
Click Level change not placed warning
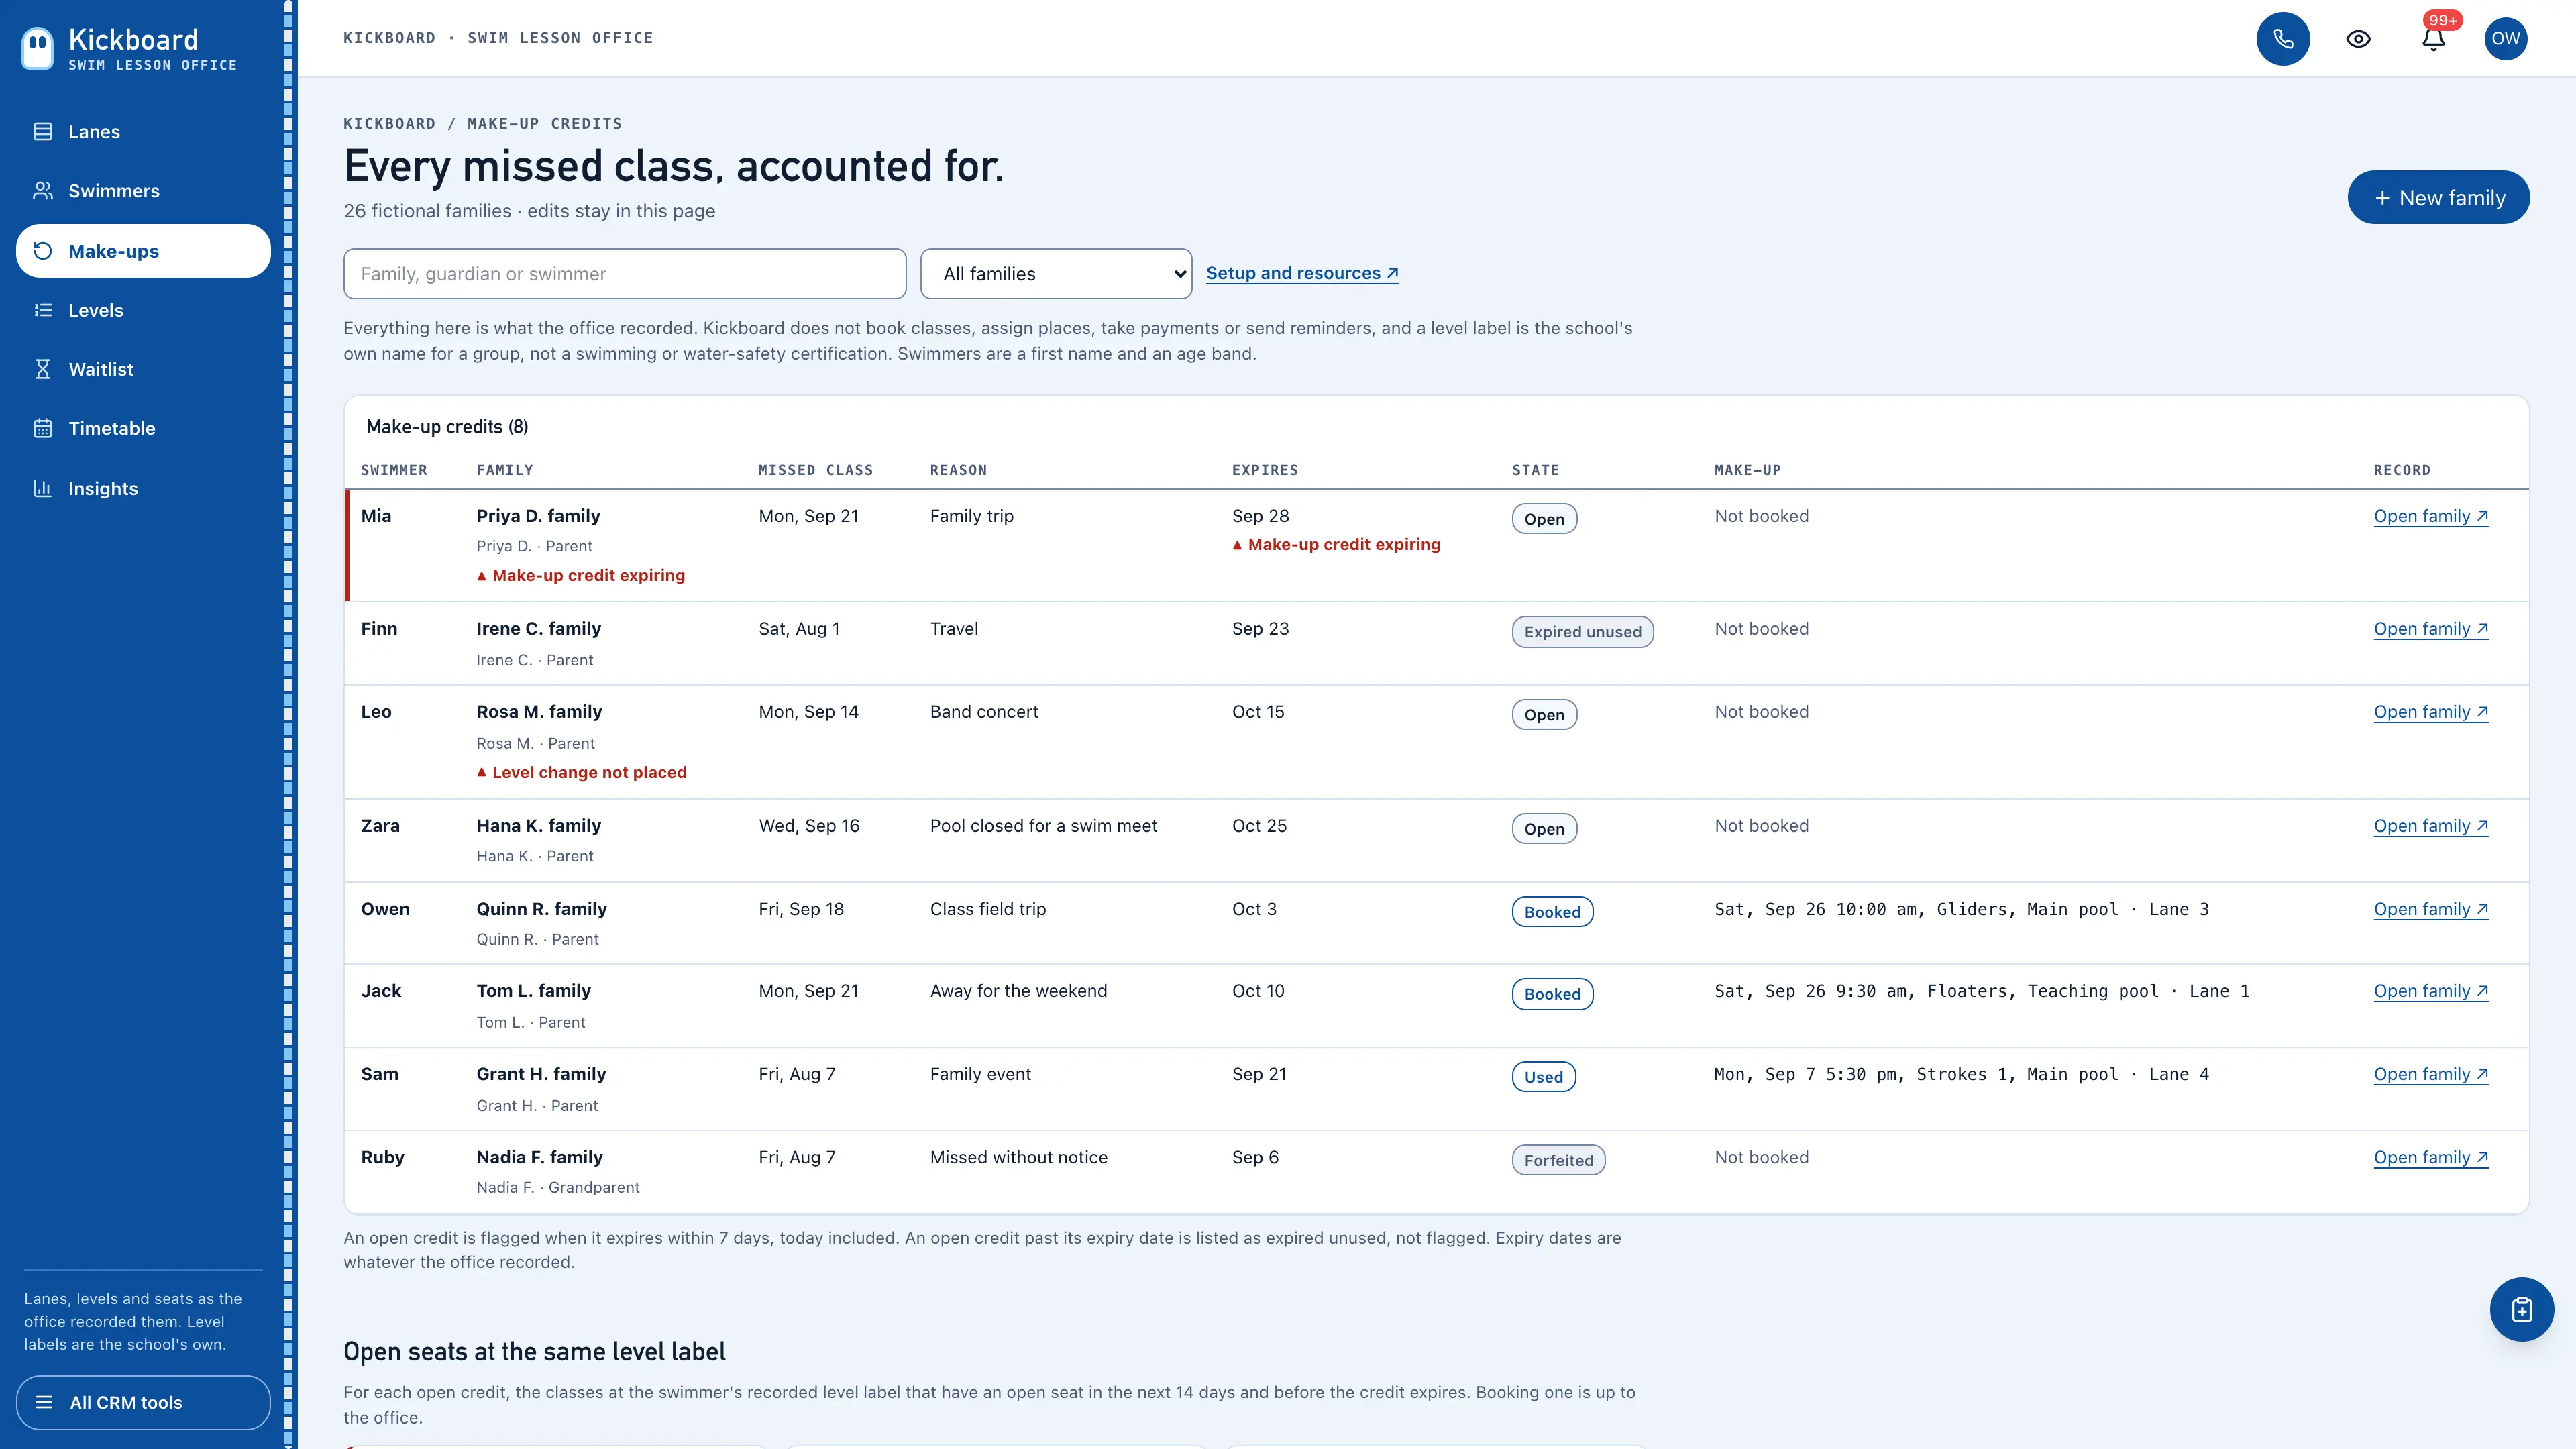581,773
